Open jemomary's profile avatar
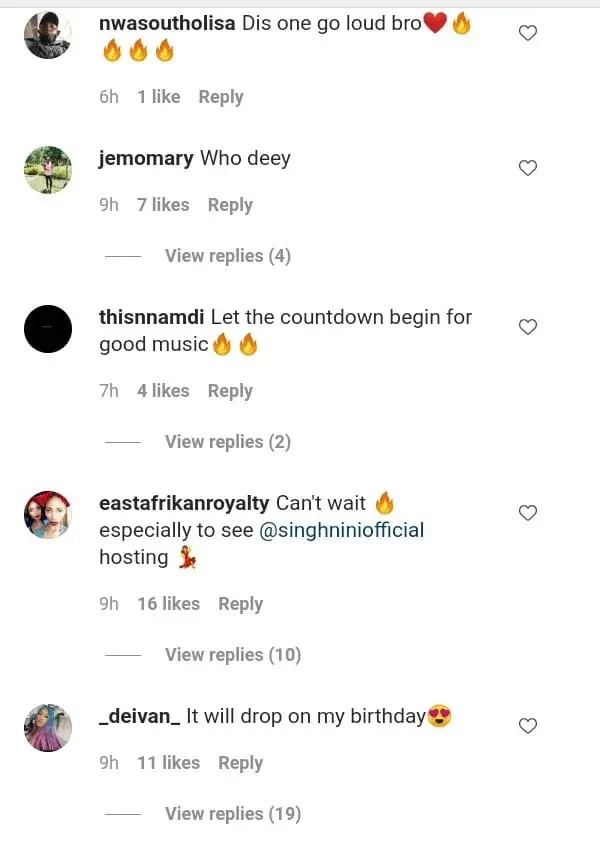The width and height of the screenshot is (600, 858). tap(48, 169)
